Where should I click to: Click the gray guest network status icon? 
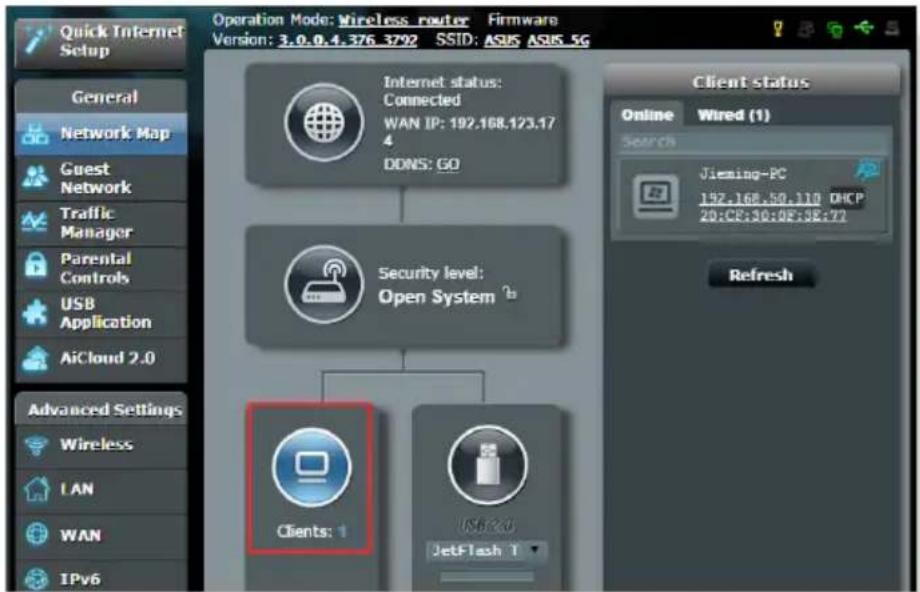[806, 29]
